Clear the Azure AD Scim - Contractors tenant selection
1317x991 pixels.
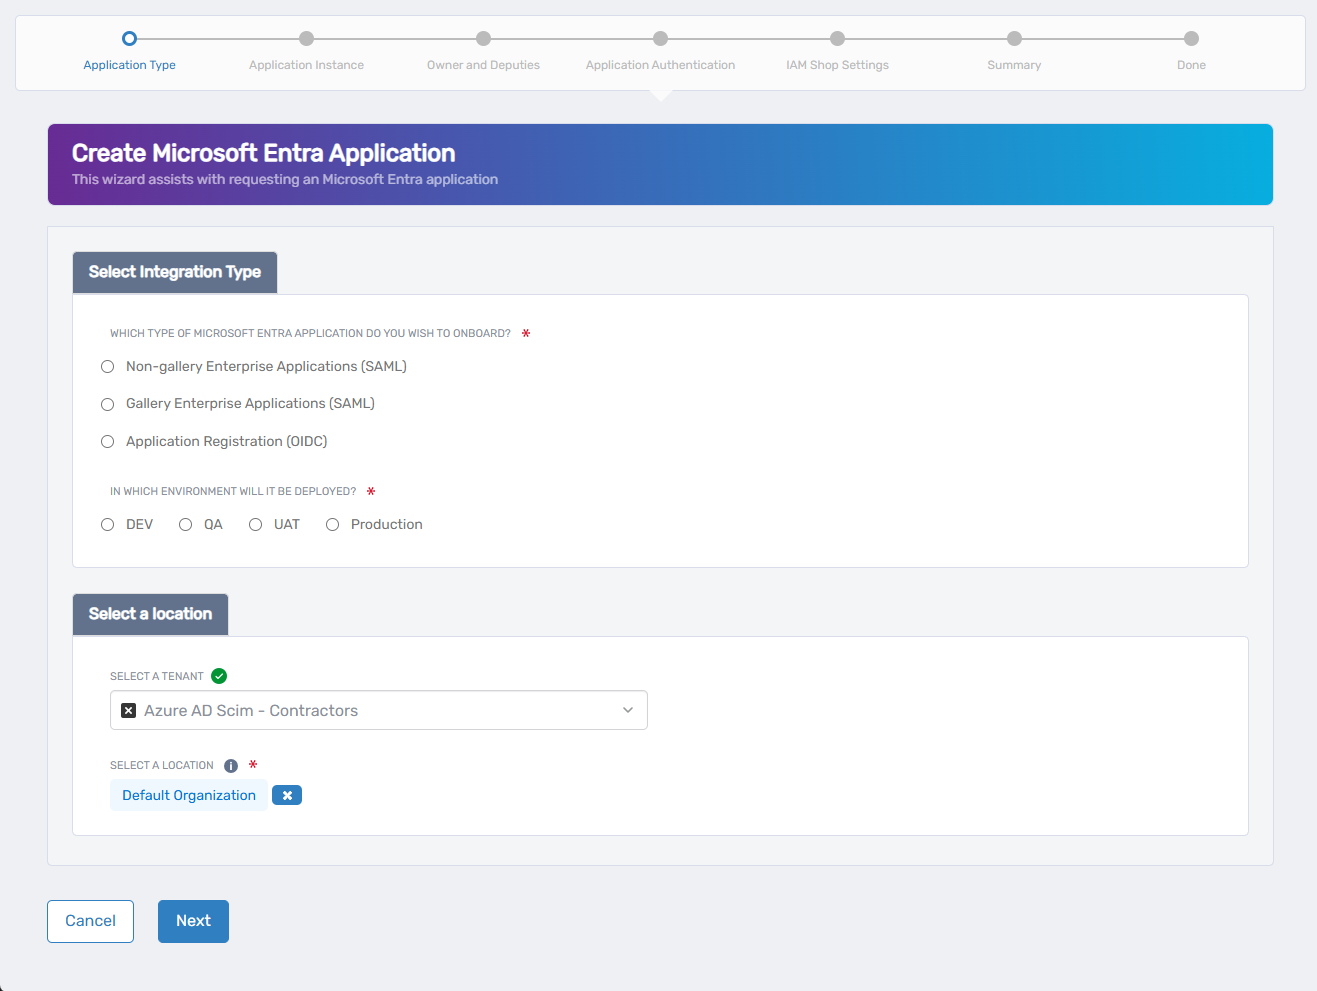pyautogui.click(x=128, y=710)
